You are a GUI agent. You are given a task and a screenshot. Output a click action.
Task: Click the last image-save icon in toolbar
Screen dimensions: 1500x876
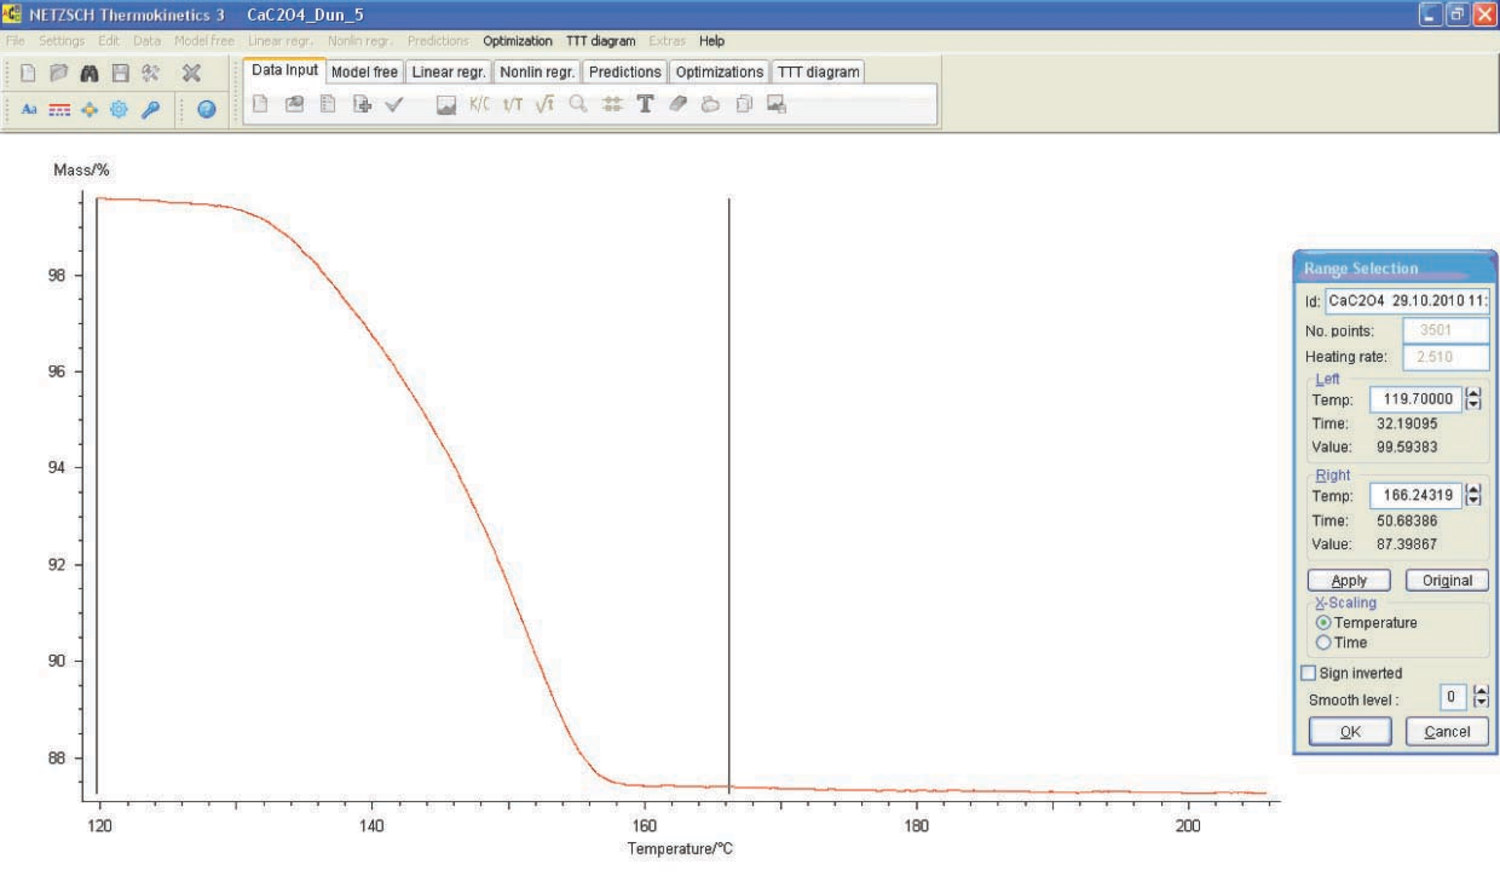pyautogui.click(x=777, y=104)
